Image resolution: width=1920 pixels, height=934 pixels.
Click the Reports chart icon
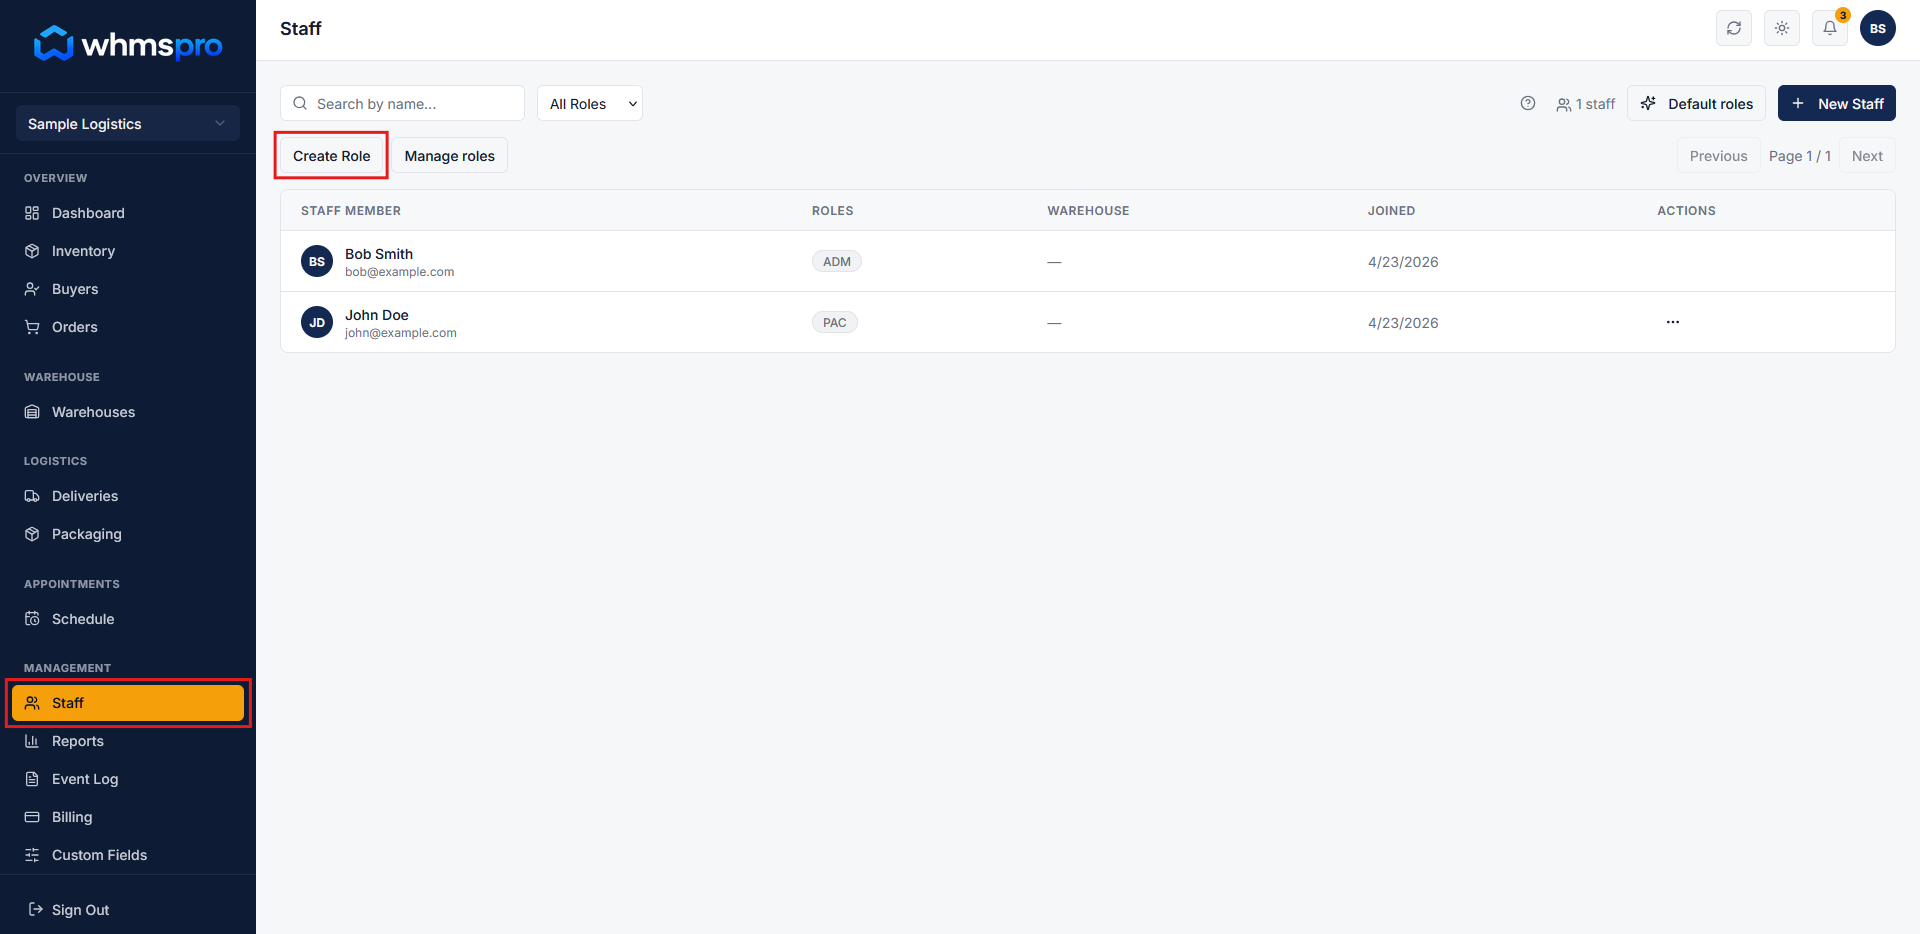tap(32, 741)
